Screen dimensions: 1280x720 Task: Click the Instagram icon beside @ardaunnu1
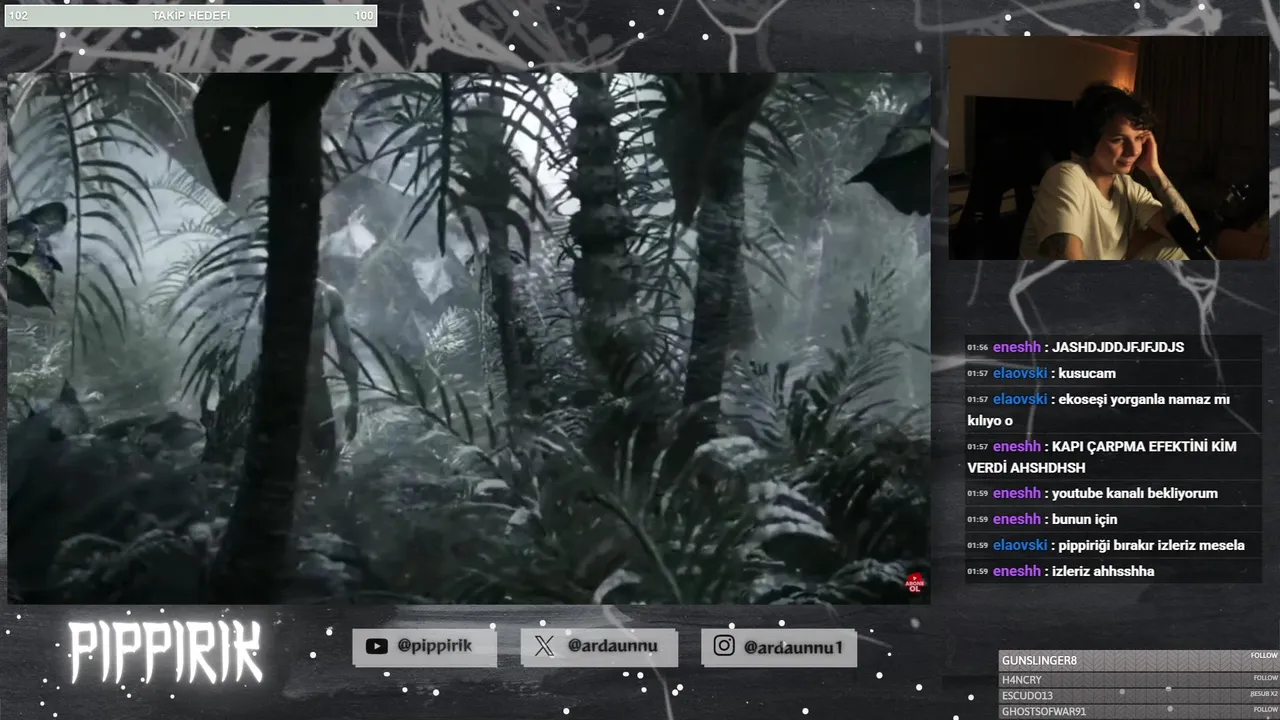click(x=724, y=646)
